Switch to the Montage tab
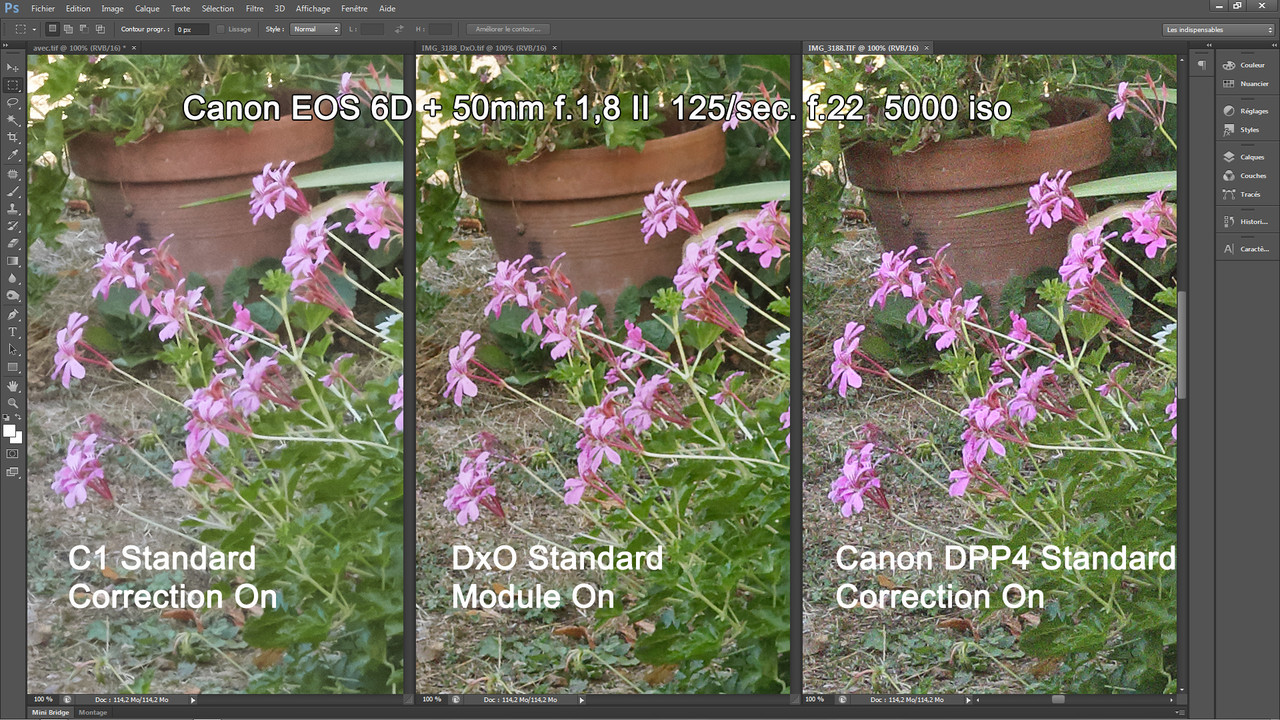The image size is (1280, 720). (x=93, y=713)
